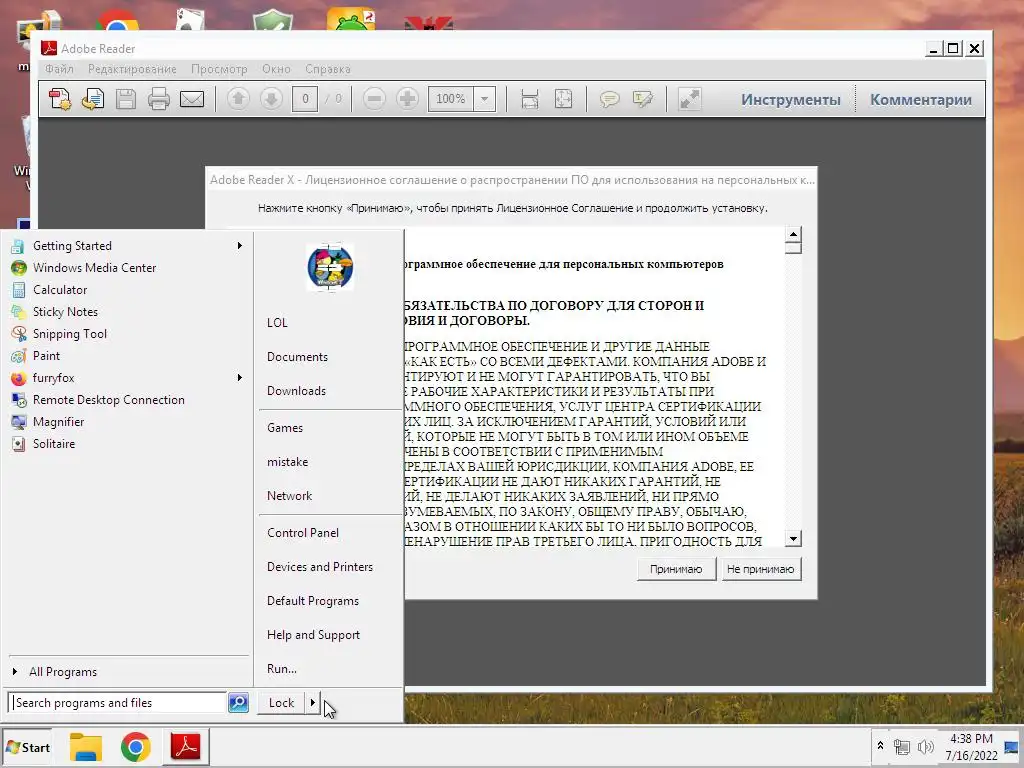Click the license scrollbar thumb

pyautogui.click(x=793, y=248)
